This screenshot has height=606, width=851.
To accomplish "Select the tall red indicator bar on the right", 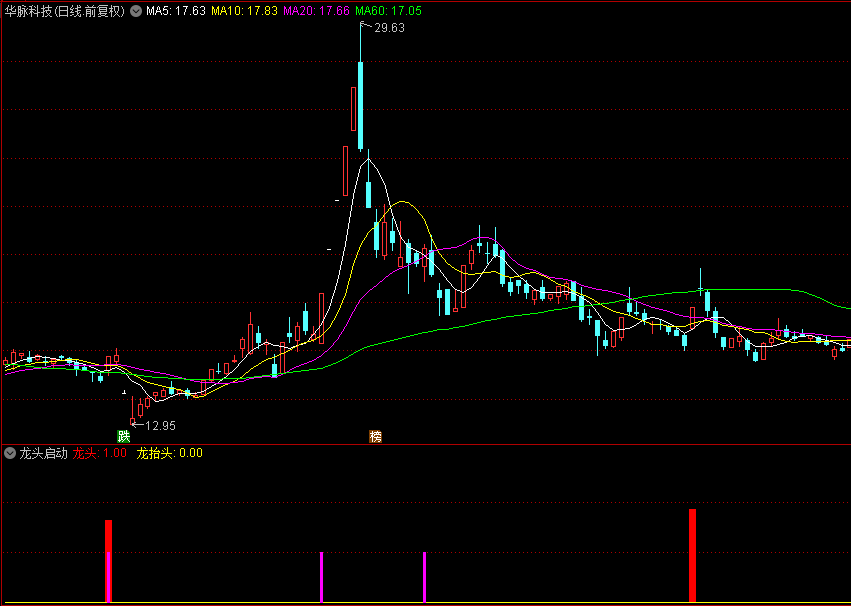I will pyautogui.click(x=693, y=555).
